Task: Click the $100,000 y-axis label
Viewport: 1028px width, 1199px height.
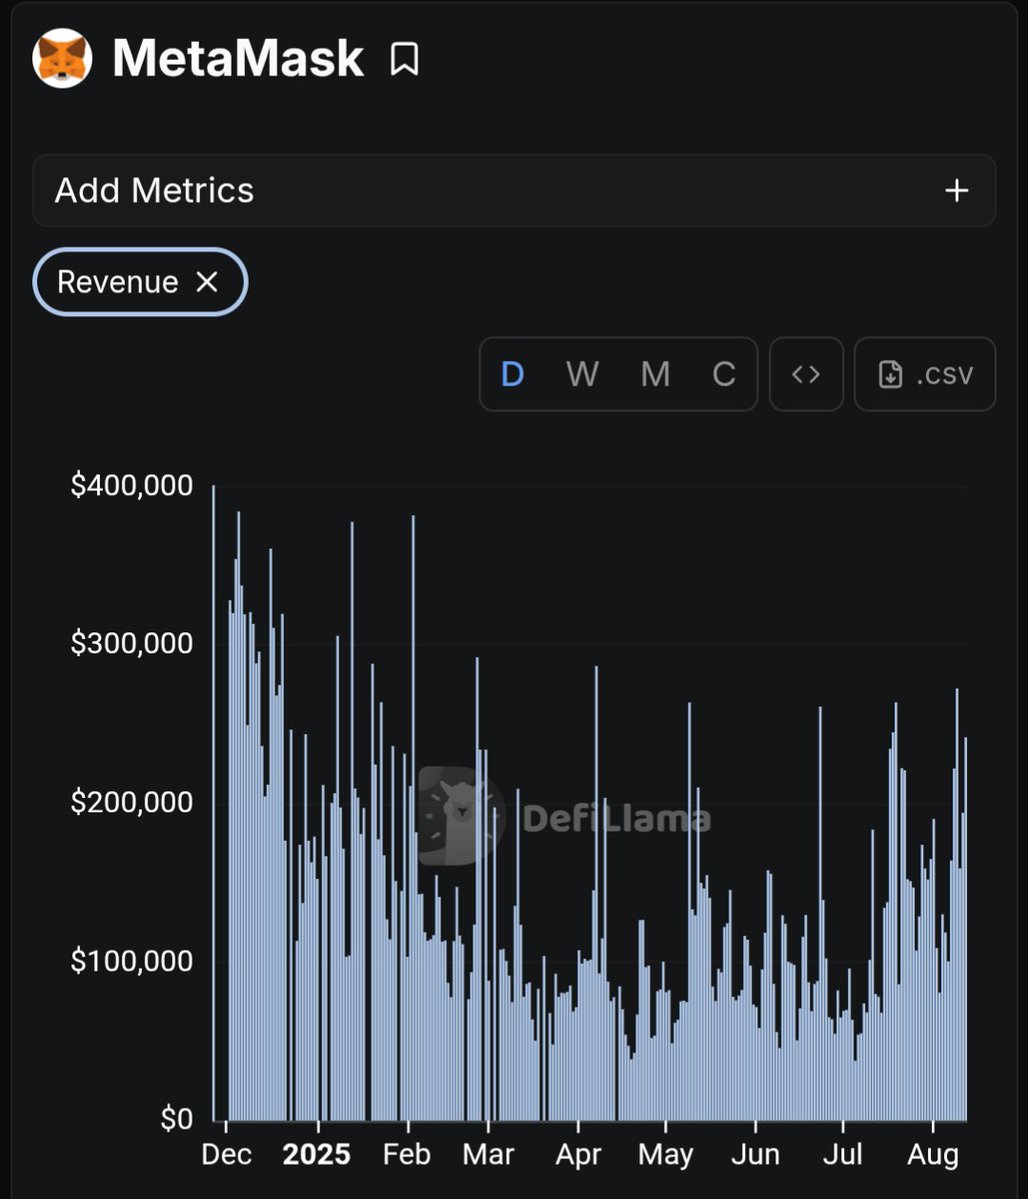Action: 132,960
